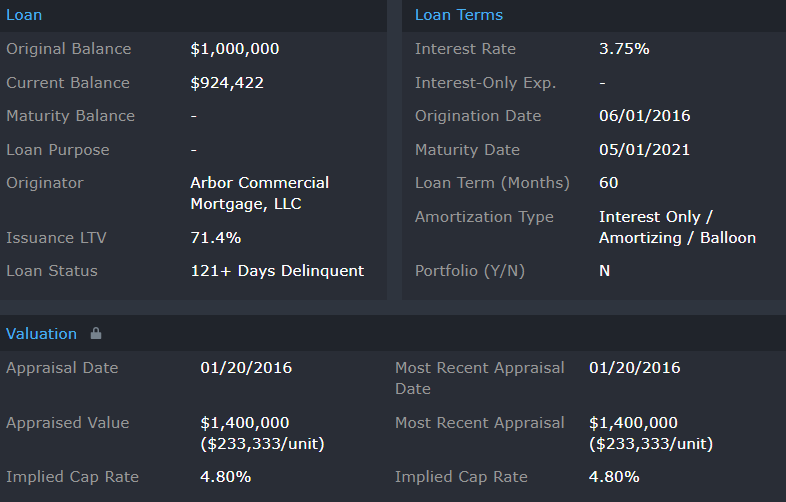Viewport: 786px width, 502px height.
Task: Select the origination date 06/01/2016
Action: [x=644, y=116]
